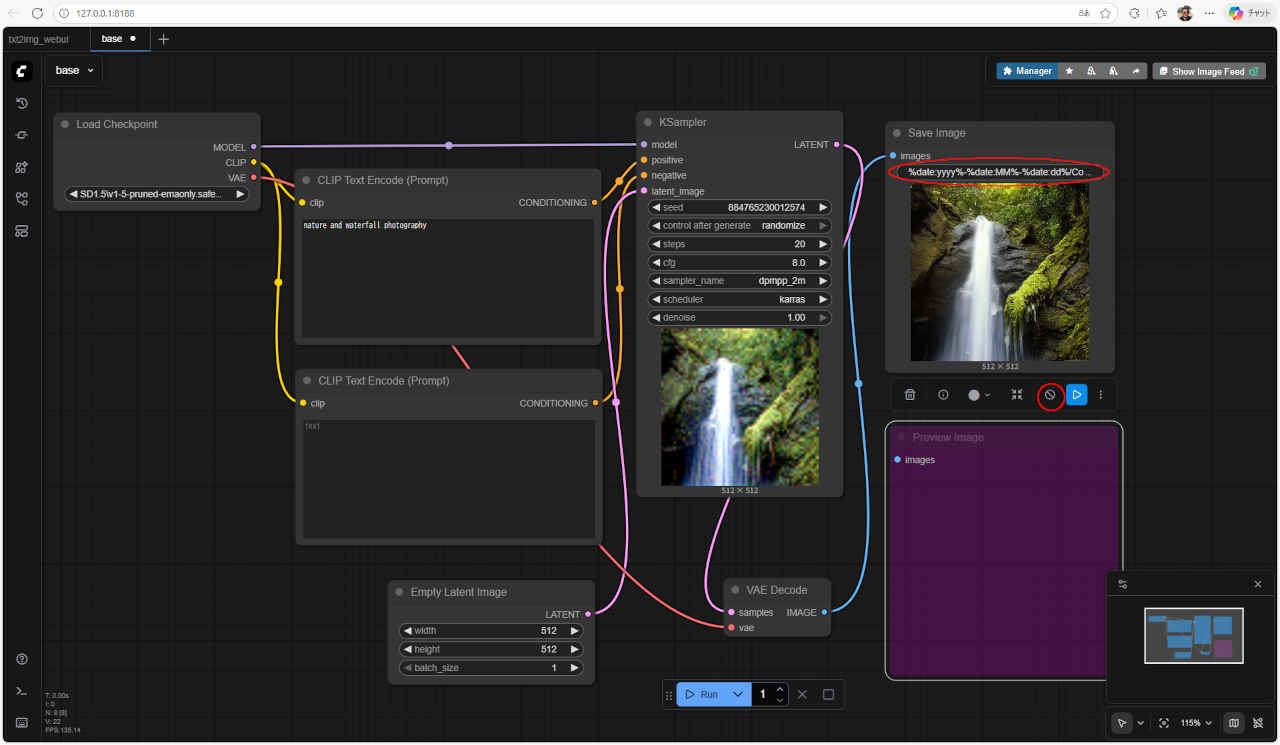Open the node library sidebar icon
1280x745 pixels.
click(22, 167)
